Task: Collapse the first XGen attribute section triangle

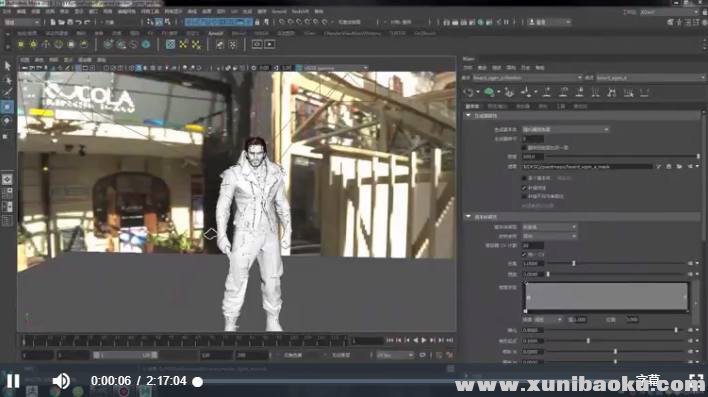Action: point(468,116)
